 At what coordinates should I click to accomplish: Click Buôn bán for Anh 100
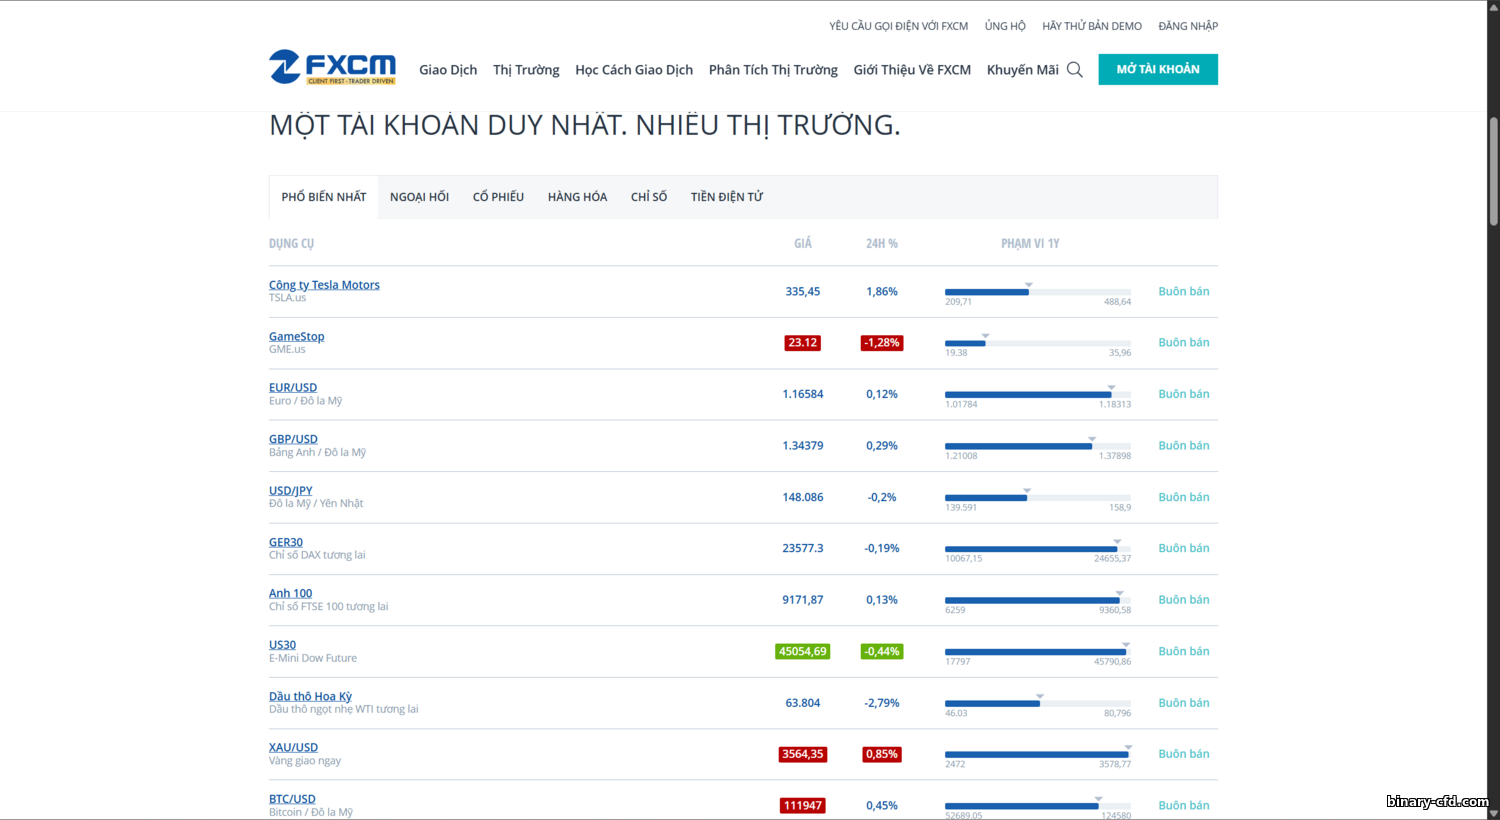1184,600
